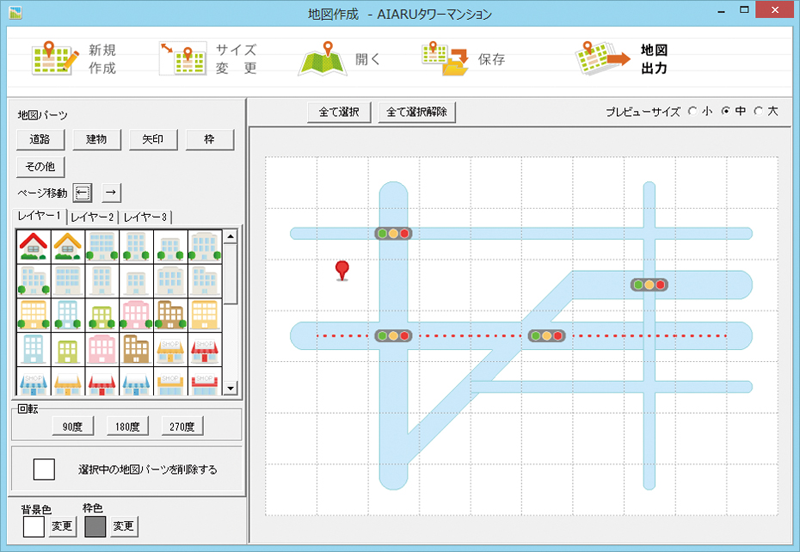Click the 地図出力 map export icon

pyautogui.click(x=603, y=59)
